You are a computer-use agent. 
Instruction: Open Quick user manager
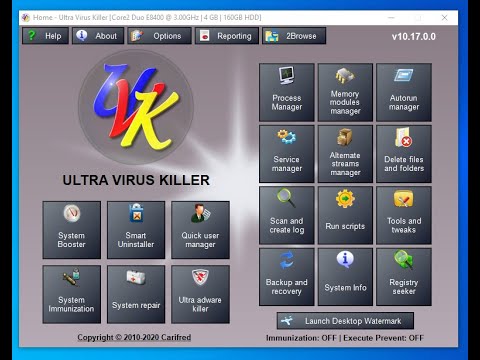(200, 230)
